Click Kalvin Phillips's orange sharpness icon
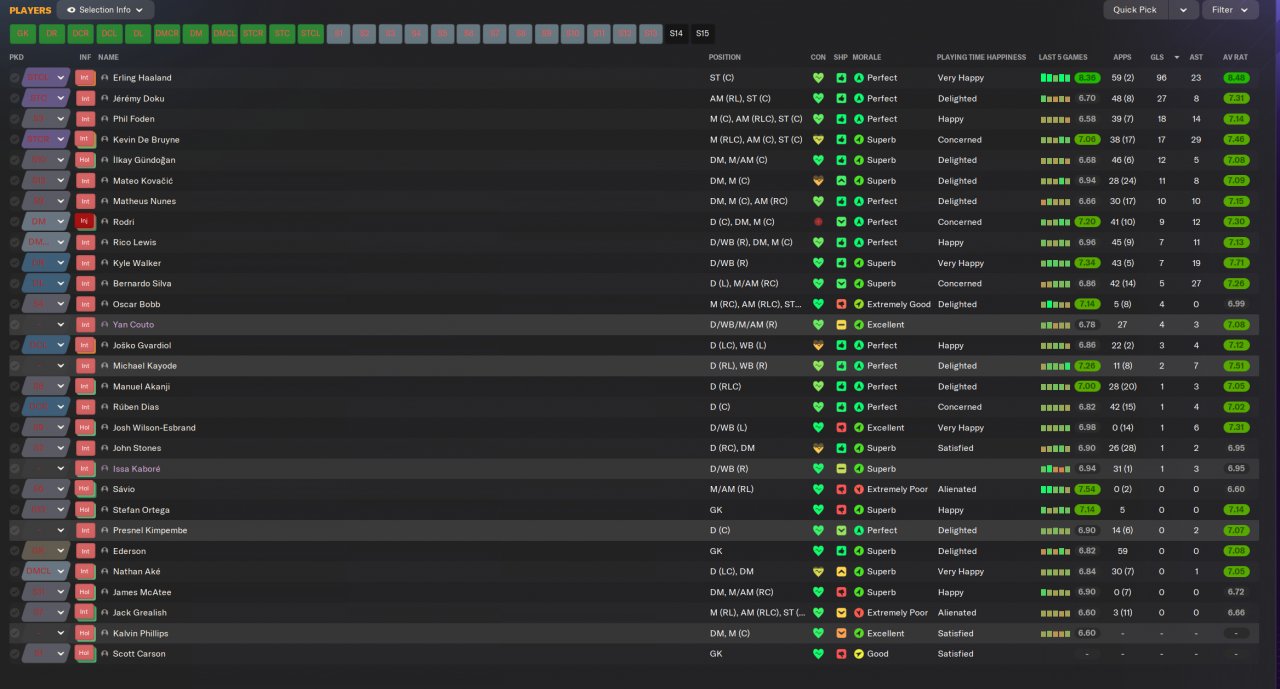This screenshot has width=1280, height=689. (x=841, y=633)
